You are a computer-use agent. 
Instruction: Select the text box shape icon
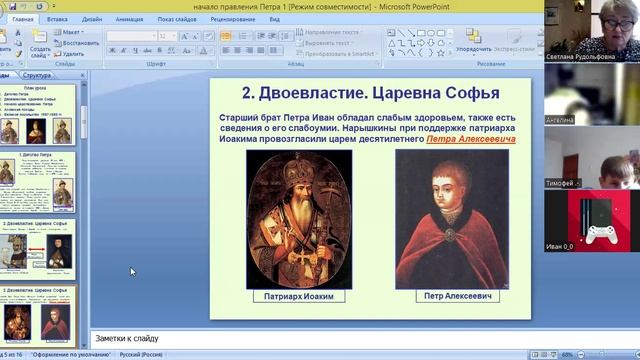coord(391,33)
